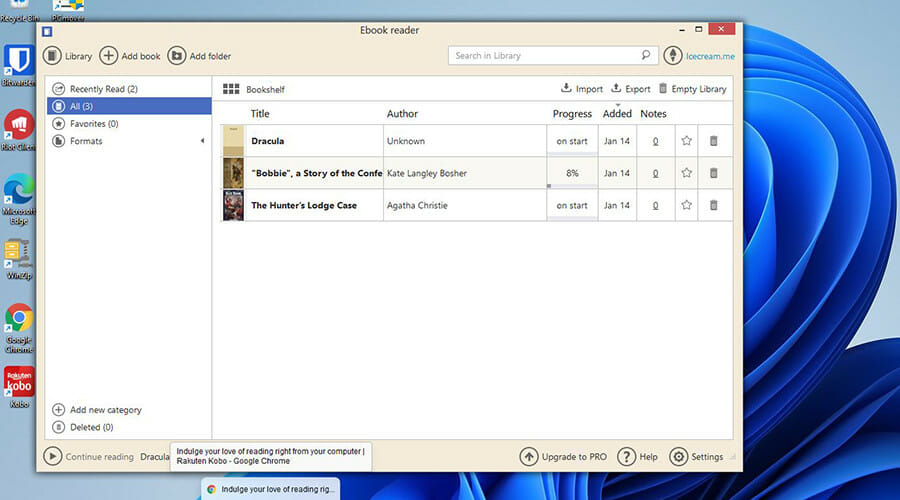Open The Hunter's Lodge Case cover thumbnail
Image resolution: width=900 pixels, height=500 pixels.
tap(233, 205)
